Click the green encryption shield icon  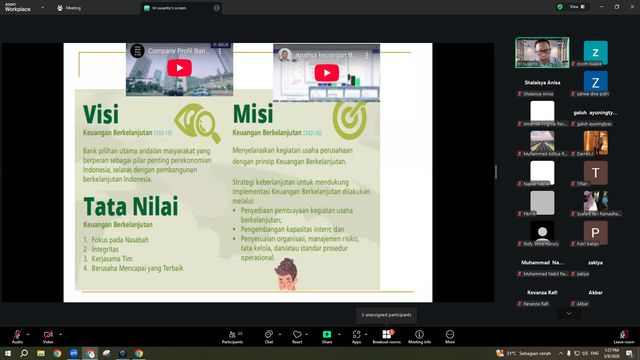(560, 7)
